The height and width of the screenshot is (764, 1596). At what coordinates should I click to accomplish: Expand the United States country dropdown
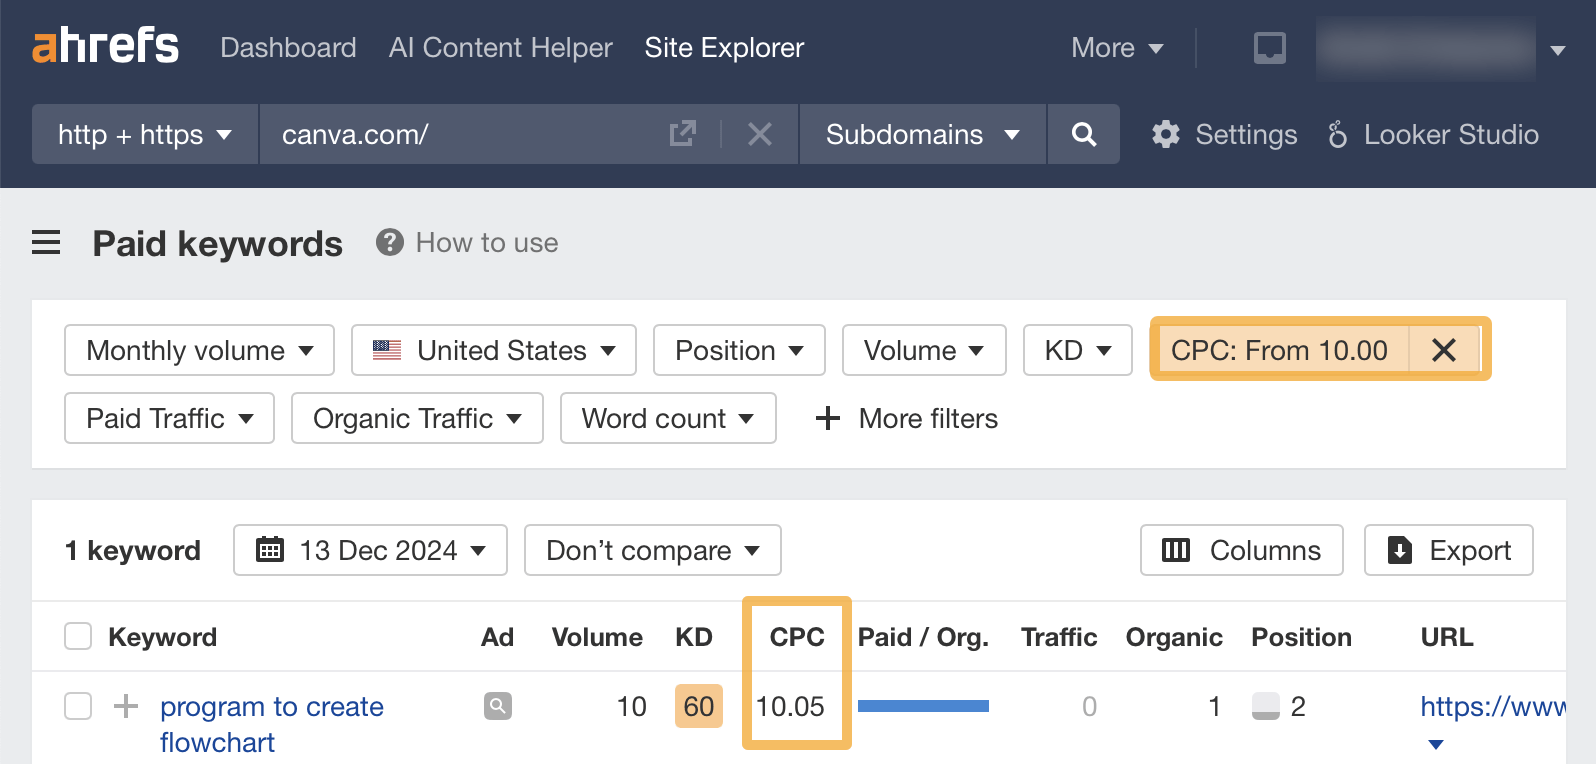point(494,350)
